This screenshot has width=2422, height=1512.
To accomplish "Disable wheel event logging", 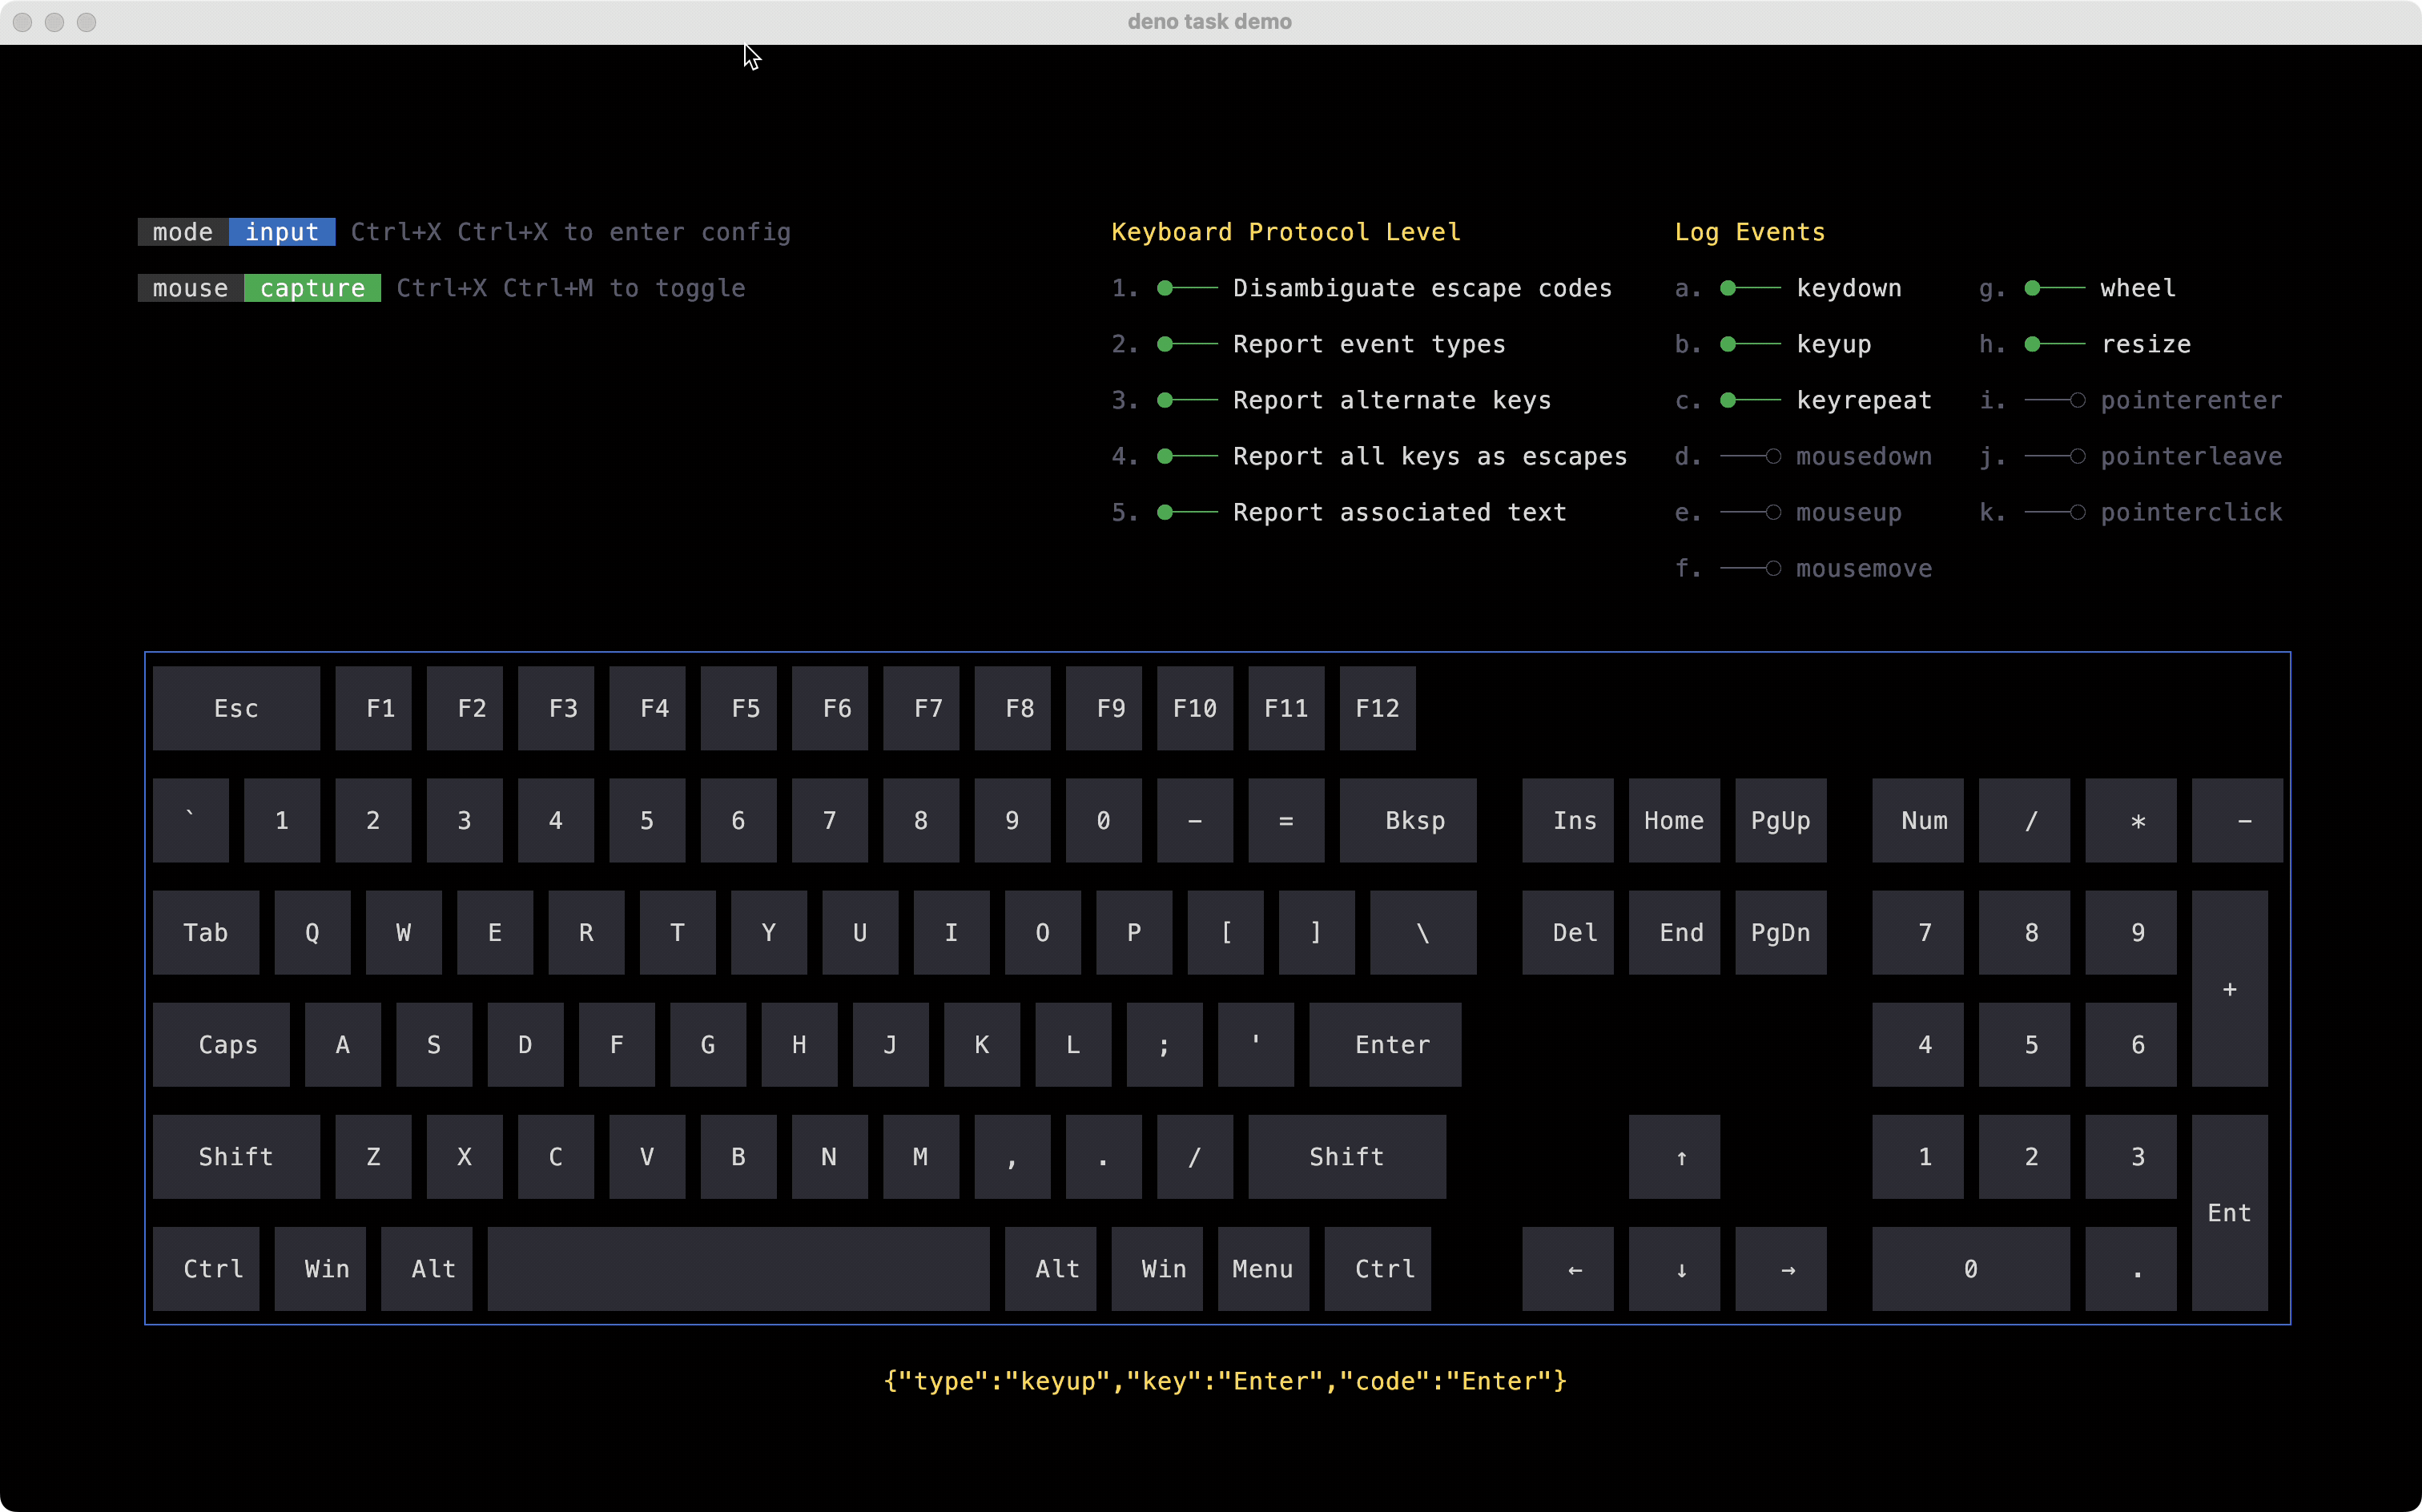I will [2054, 288].
